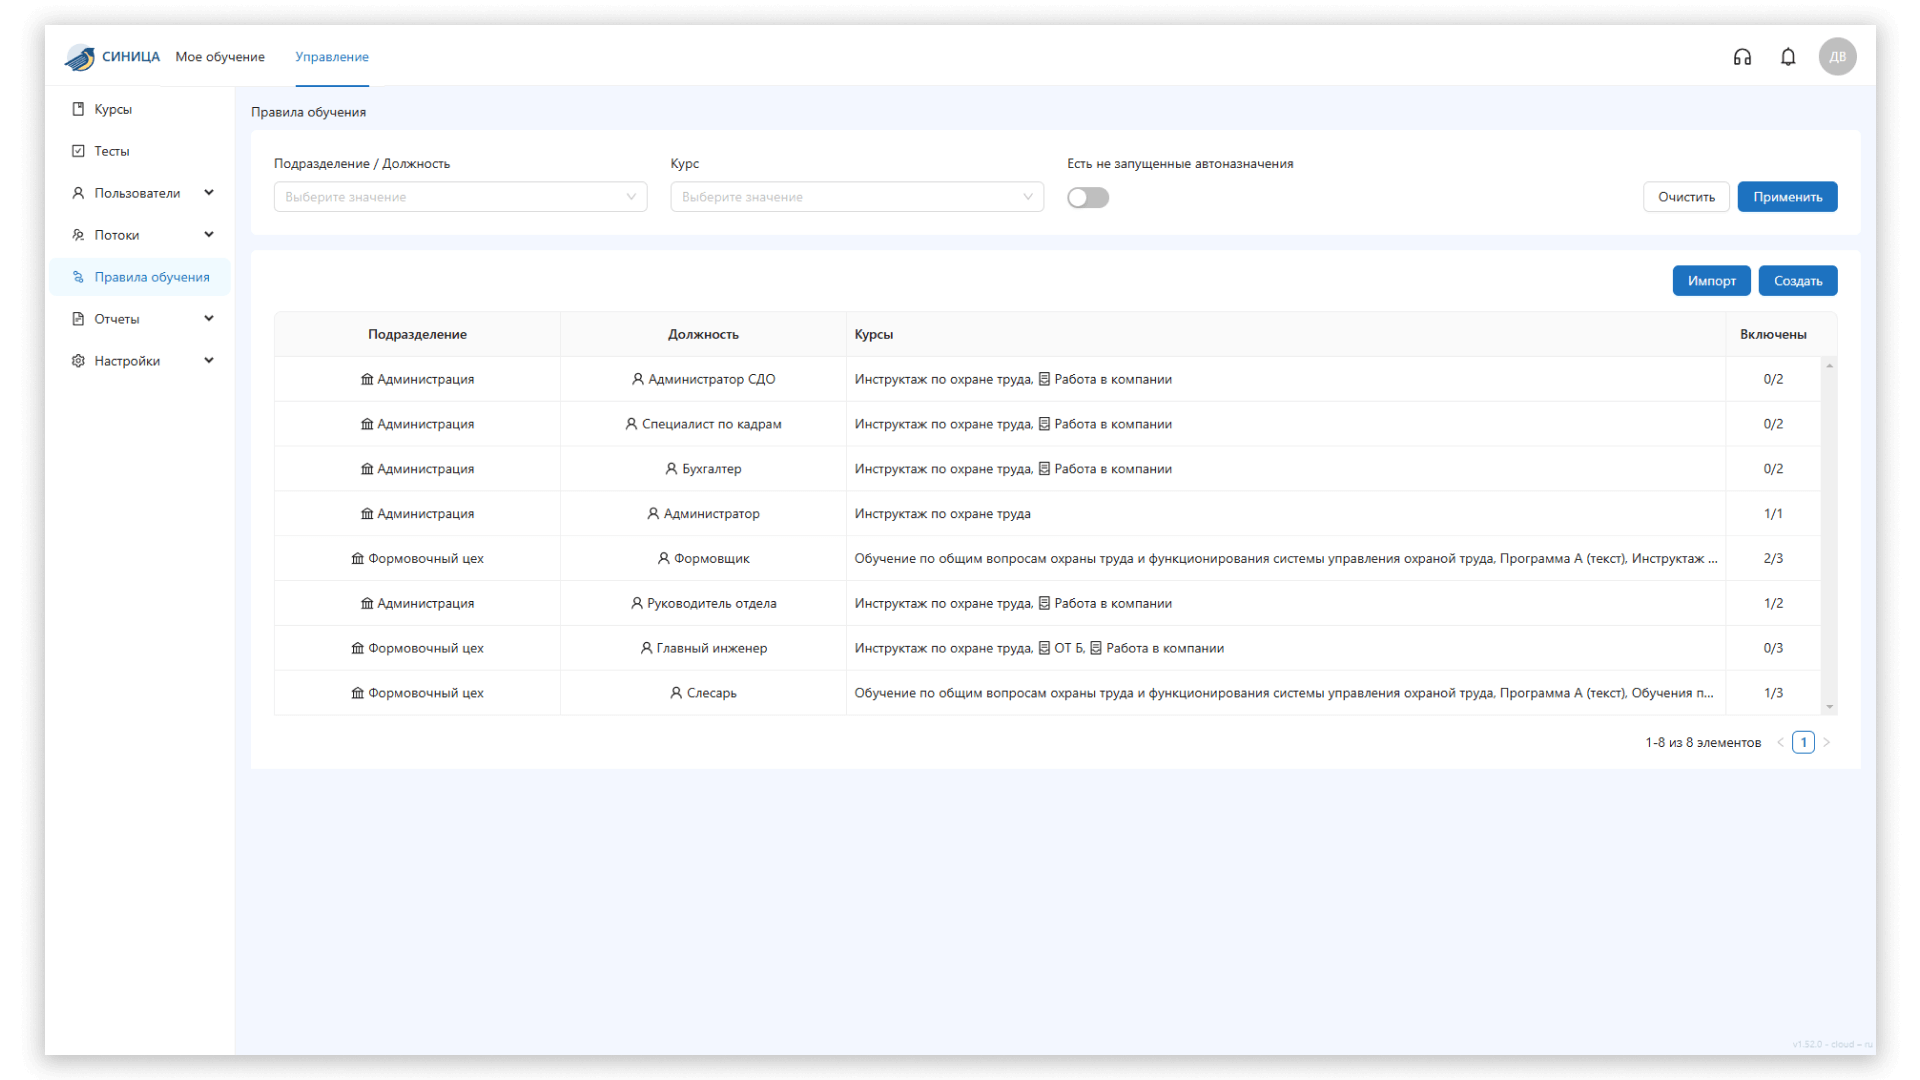
Task: Open Курсы in the sidebar
Action: tap(113, 109)
